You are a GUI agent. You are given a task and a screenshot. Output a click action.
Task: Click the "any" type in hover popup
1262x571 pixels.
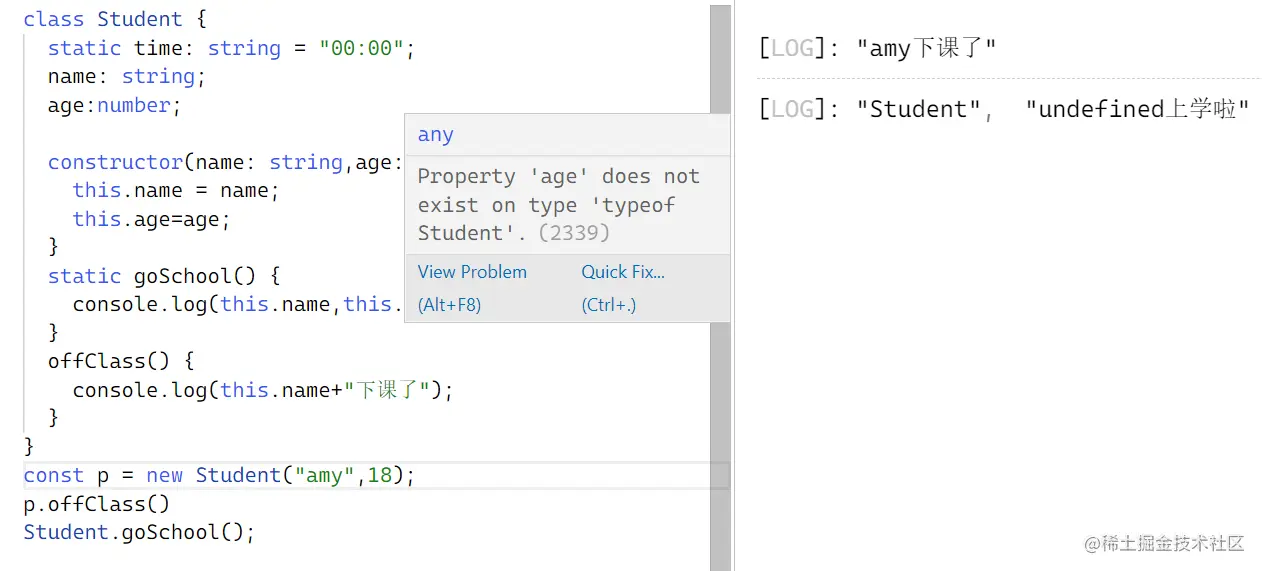(x=436, y=135)
